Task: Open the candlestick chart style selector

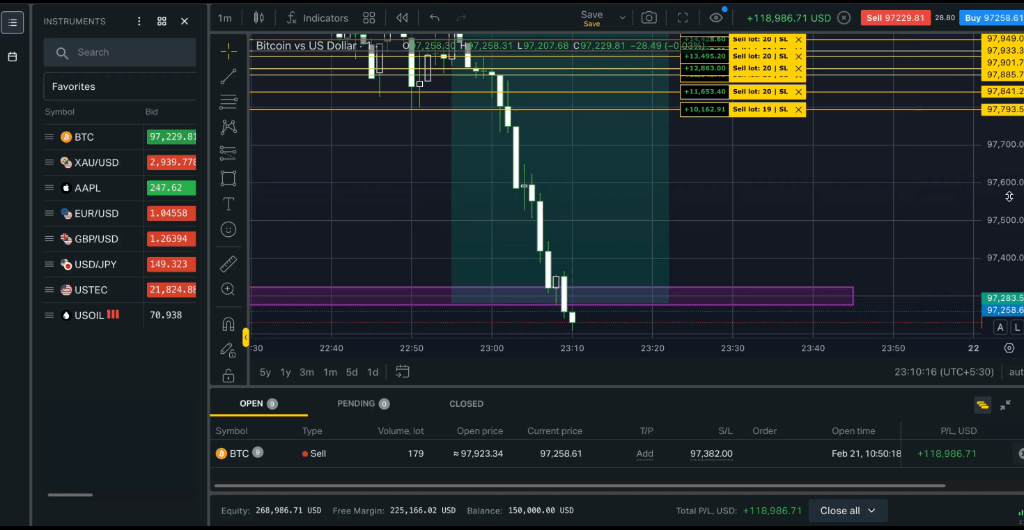Action: [x=259, y=18]
